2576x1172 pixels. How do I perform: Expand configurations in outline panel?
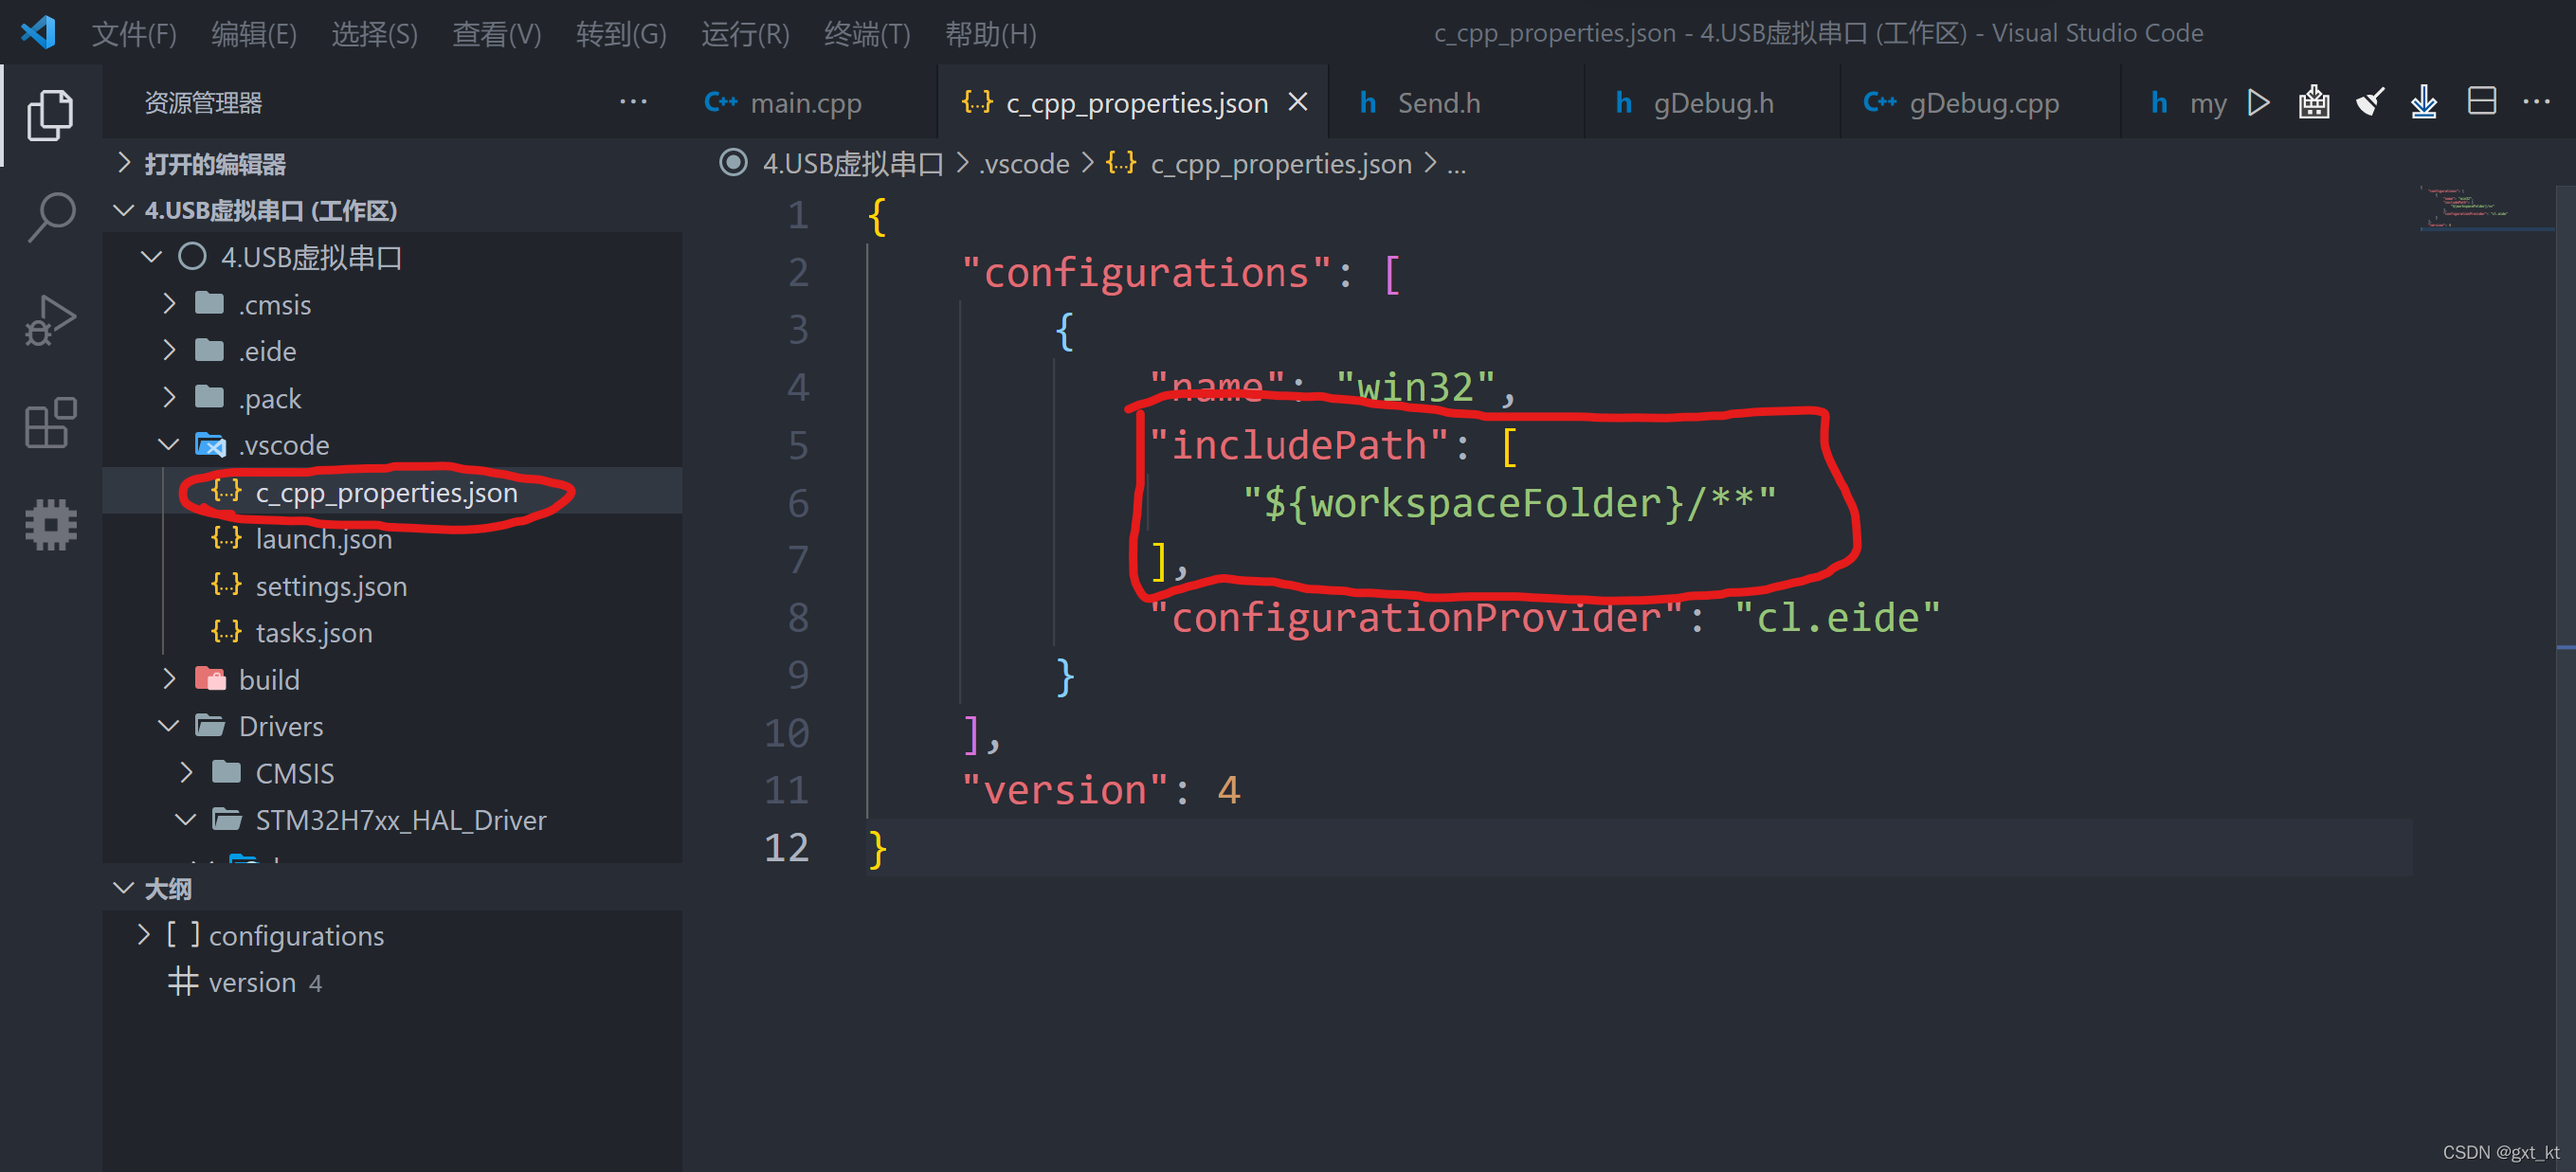tap(144, 936)
